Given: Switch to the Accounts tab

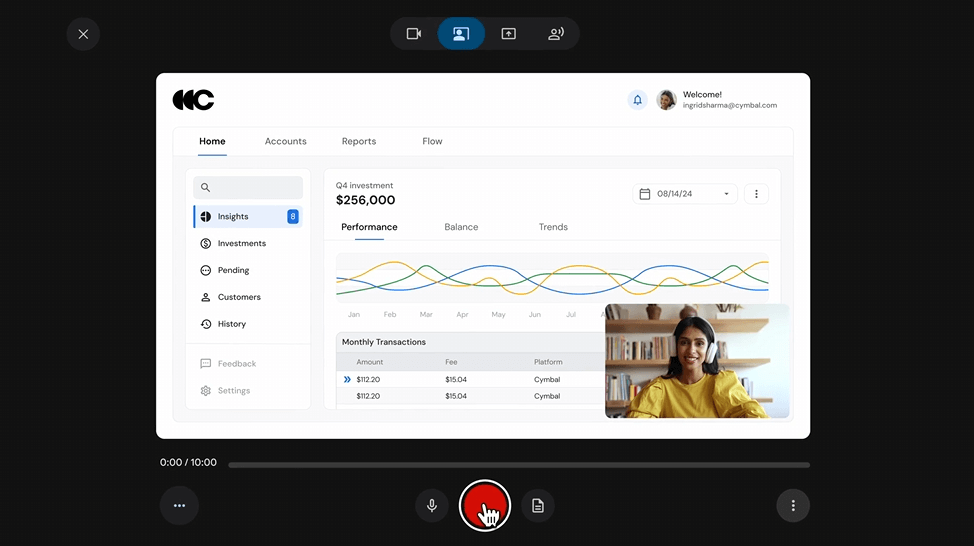Looking at the screenshot, I should (x=286, y=141).
